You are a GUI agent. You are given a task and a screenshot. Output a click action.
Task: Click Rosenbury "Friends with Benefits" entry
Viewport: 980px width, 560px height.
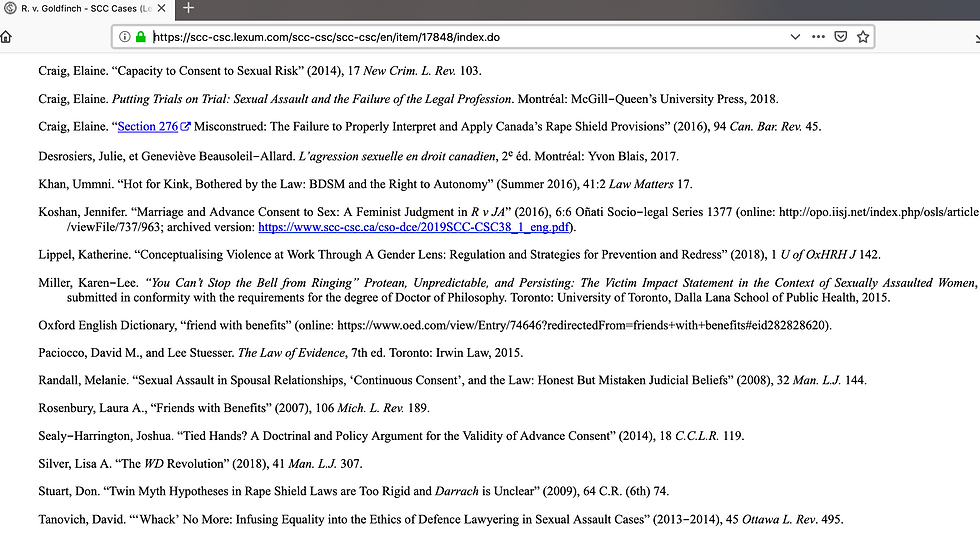(x=234, y=408)
